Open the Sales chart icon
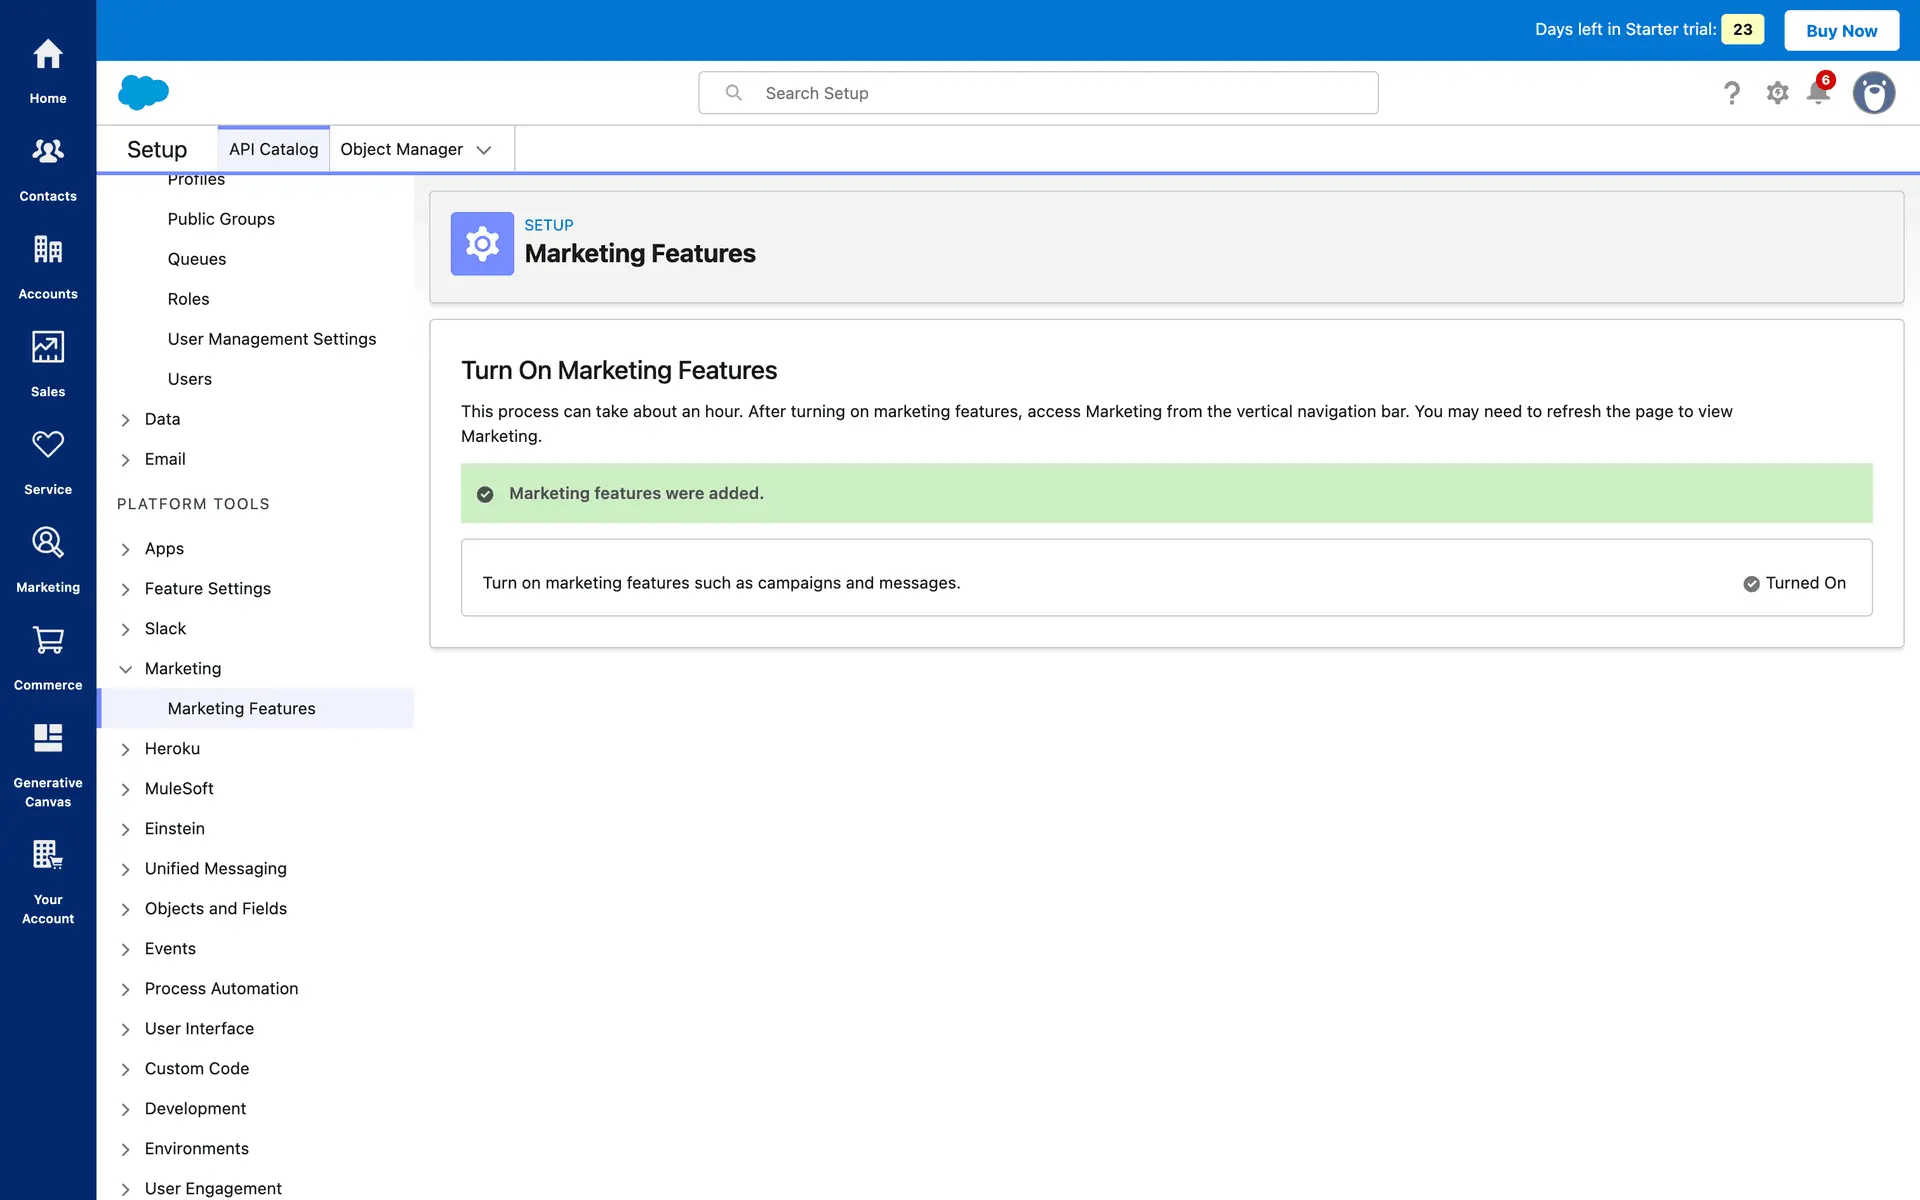This screenshot has height=1200, width=1920. click(48, 347)
